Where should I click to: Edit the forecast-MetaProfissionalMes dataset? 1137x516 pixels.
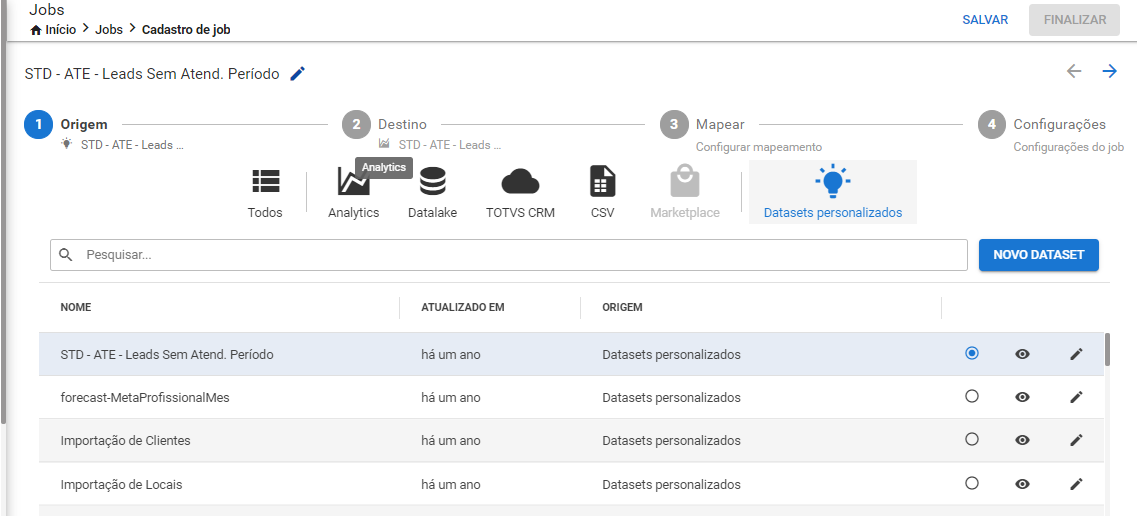[x=1076, y=397]
